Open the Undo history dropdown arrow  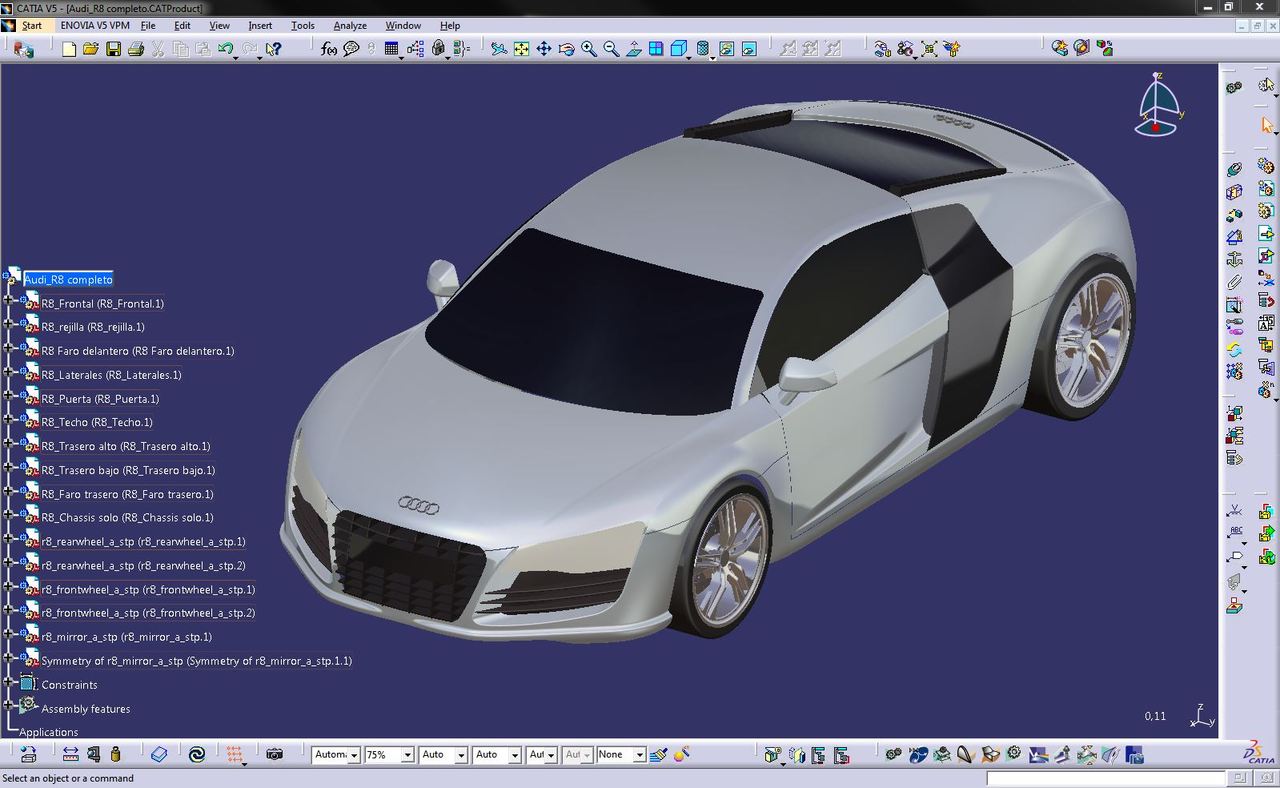click(236, 57)
